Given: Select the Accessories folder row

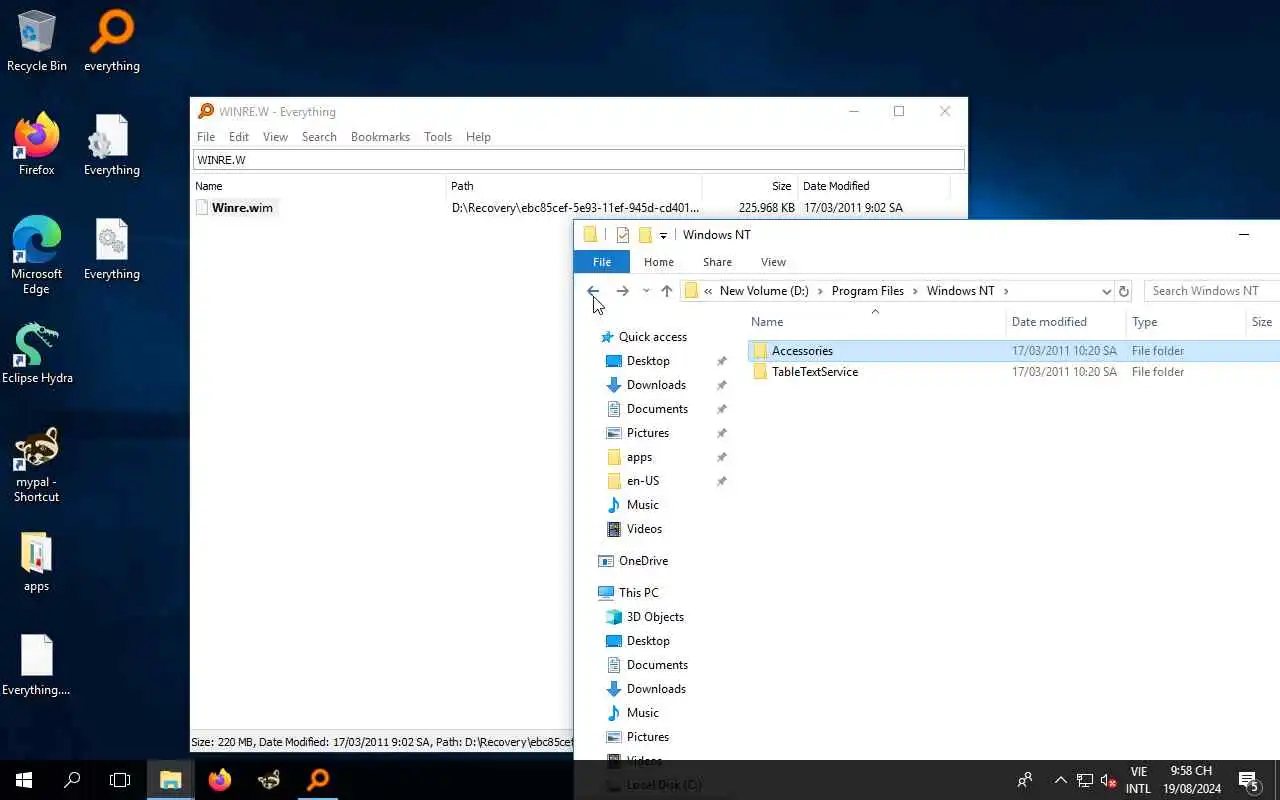Looking at the screenshot, I should pyautogui.click(x=1013, y=351).
